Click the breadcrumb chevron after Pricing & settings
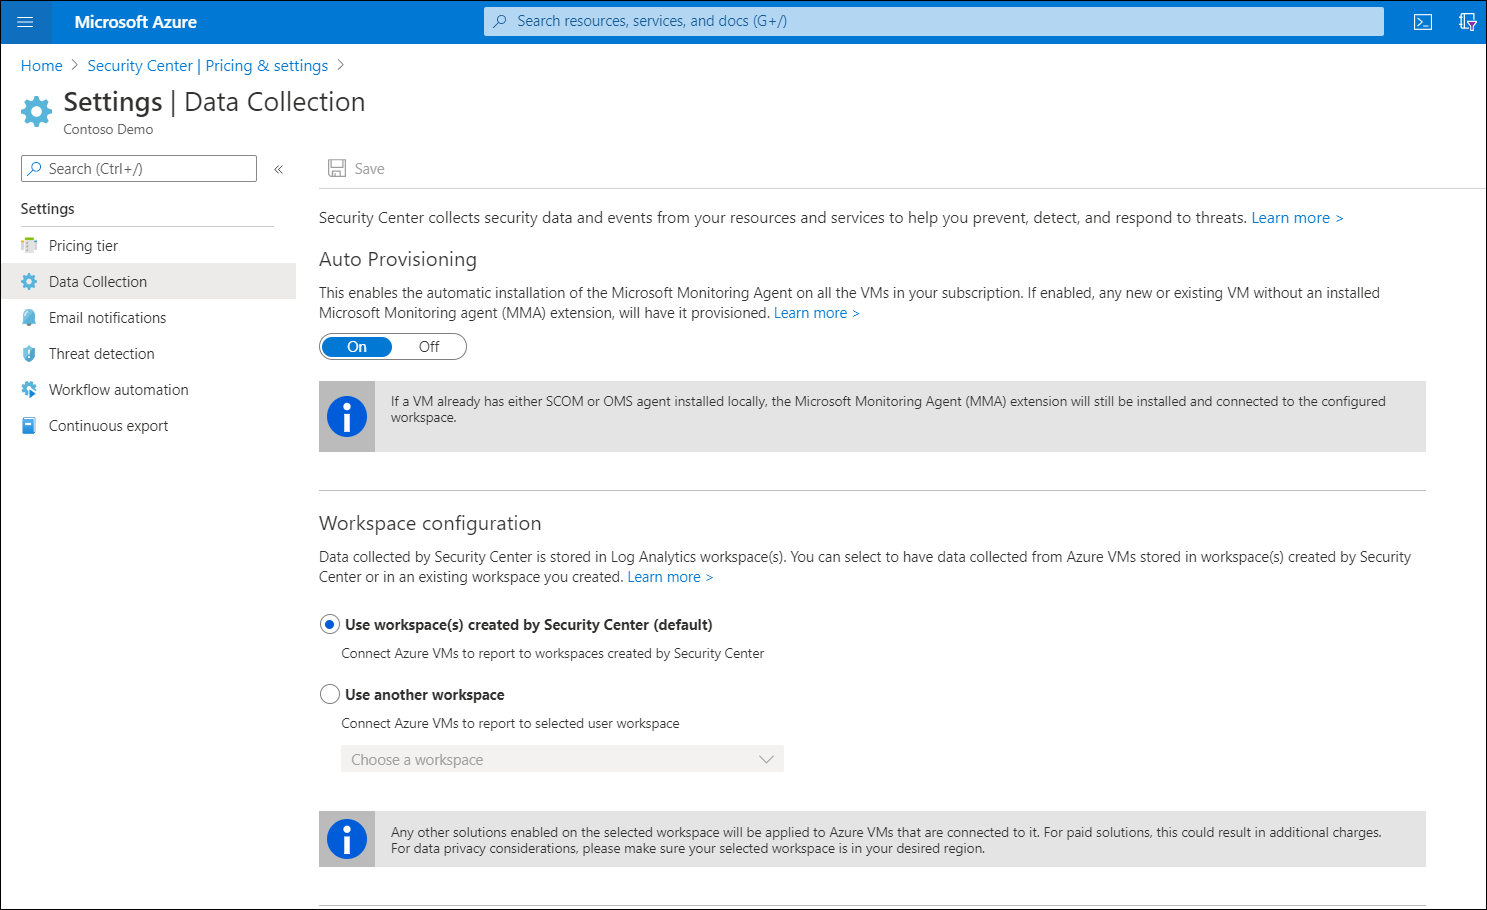This screenshot has height=910, width=1487. [x=341, y=65]
